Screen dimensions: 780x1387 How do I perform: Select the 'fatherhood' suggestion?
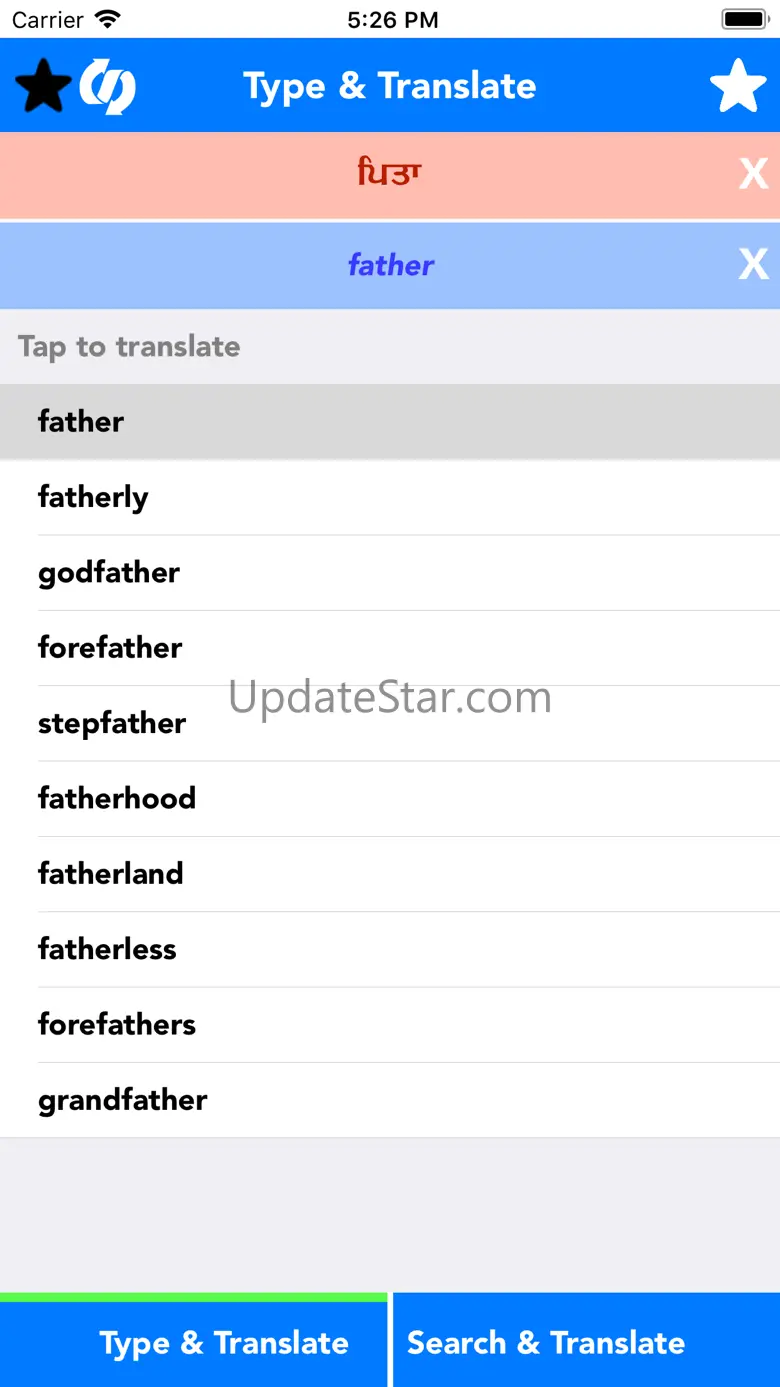pos(390,798)
